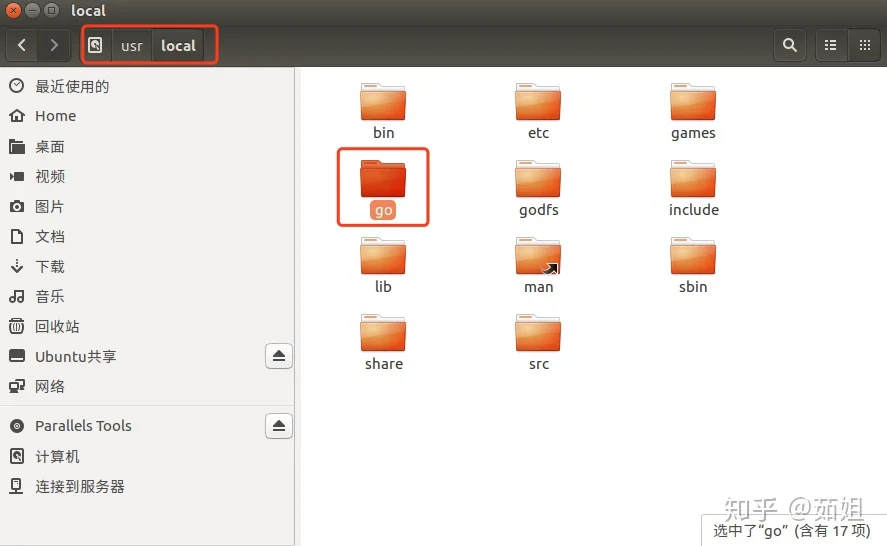Image resolution: width=887 pixels, height=546 pixels.
Task: Maximize the local window
Action: (51, 10)
